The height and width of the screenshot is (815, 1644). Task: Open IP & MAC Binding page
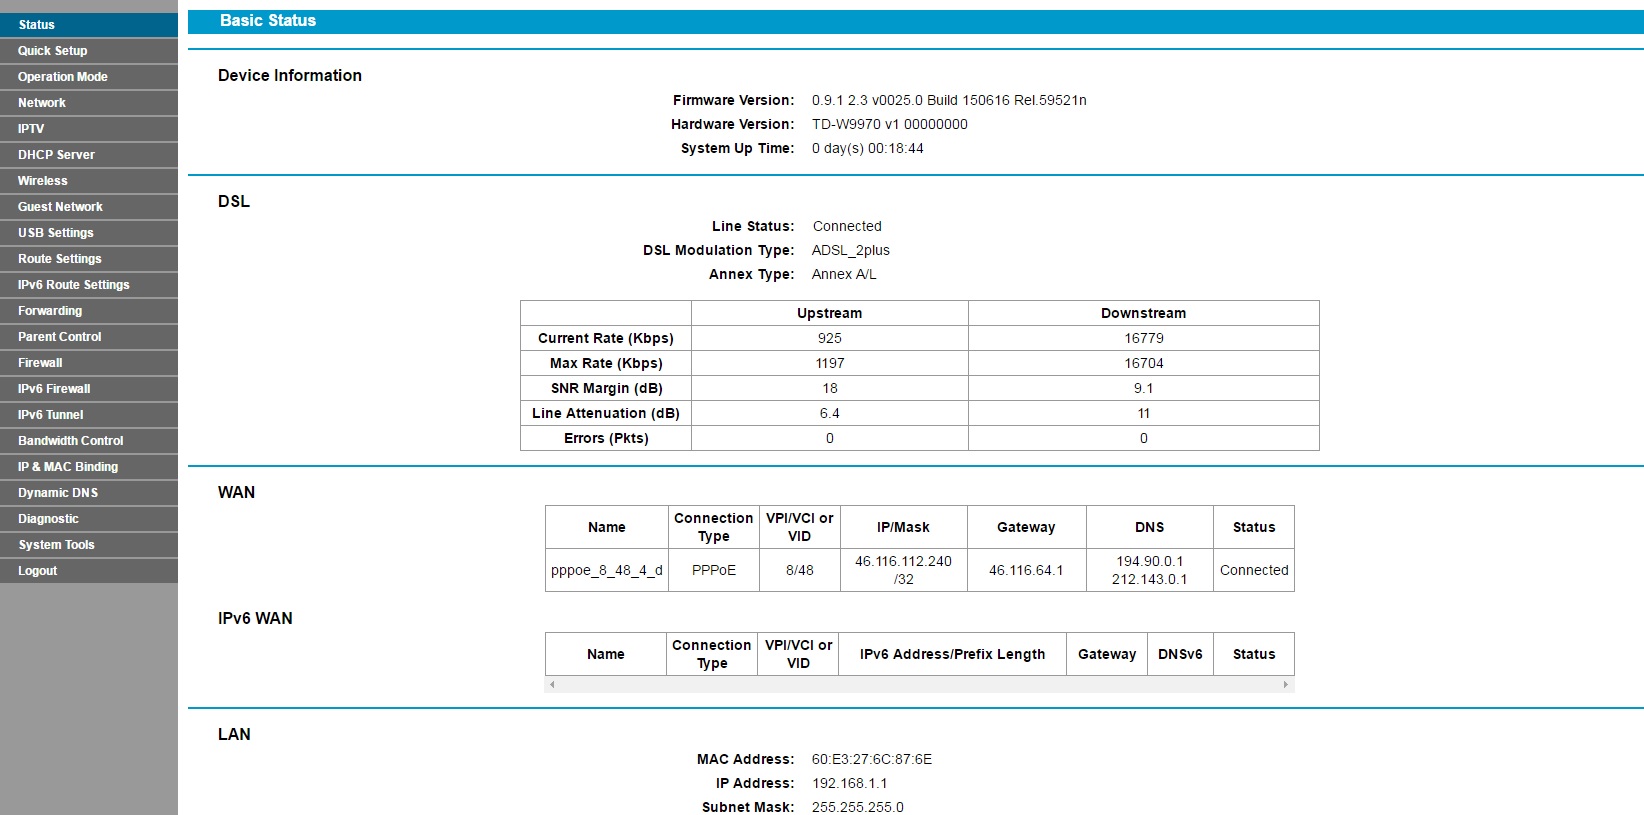89,466
